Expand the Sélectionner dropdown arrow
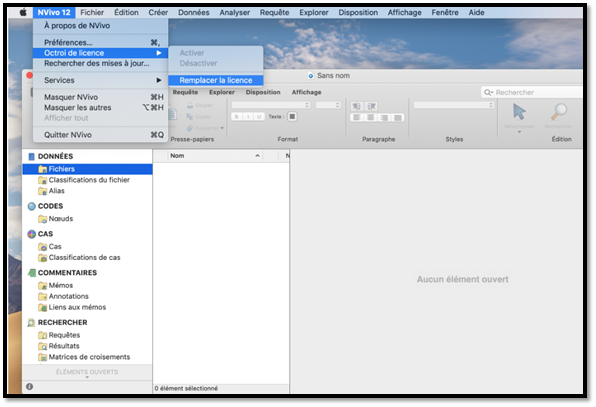 [519, 132]
